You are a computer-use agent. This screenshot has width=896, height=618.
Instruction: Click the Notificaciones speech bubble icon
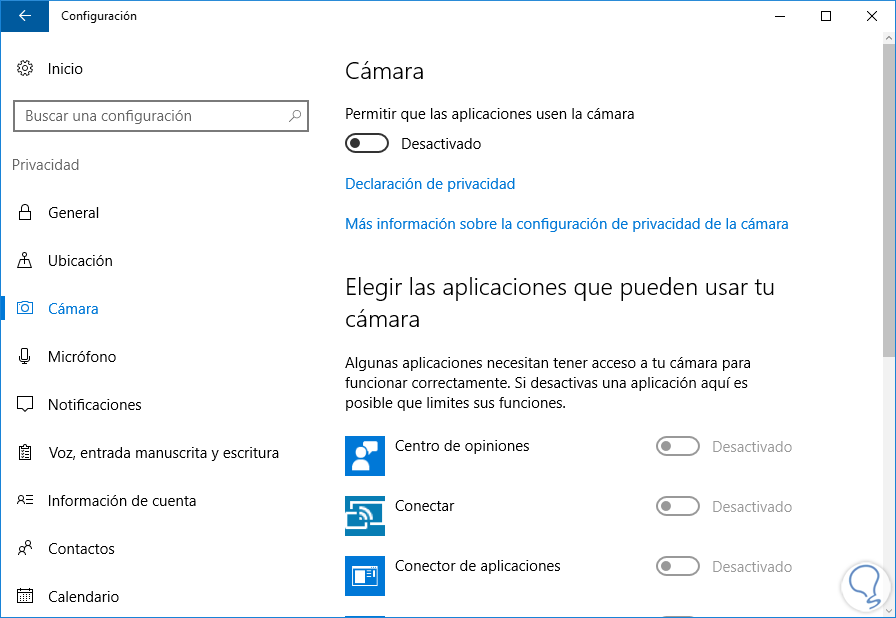[x=26, y=405]
